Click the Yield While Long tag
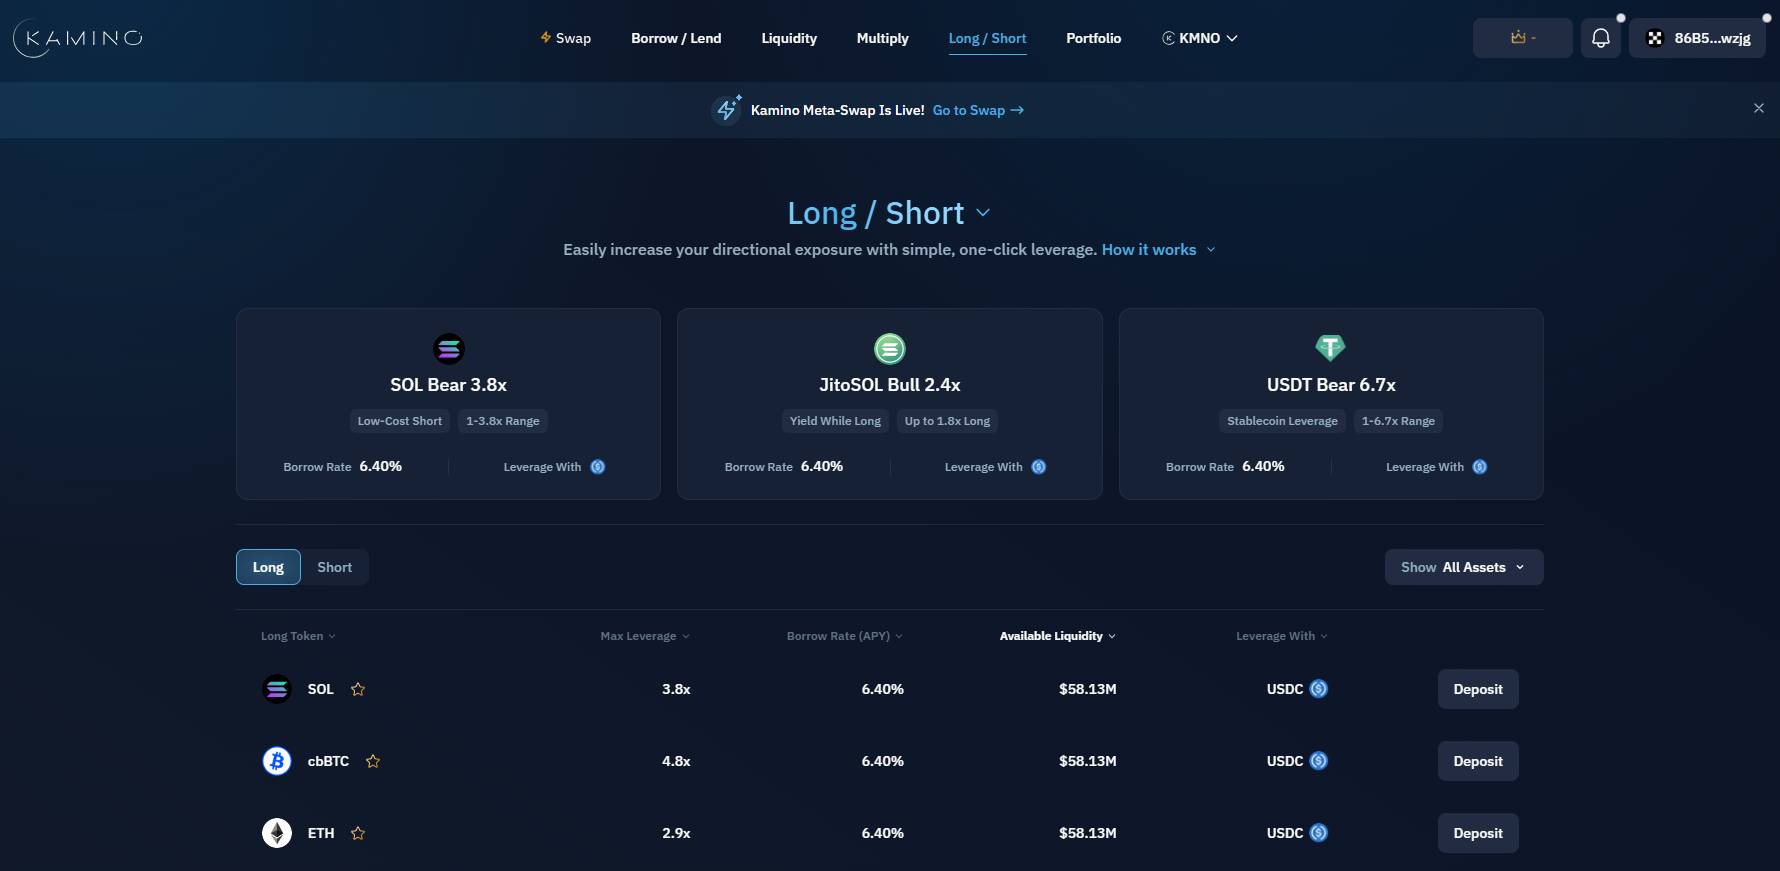 click(835, 421)
